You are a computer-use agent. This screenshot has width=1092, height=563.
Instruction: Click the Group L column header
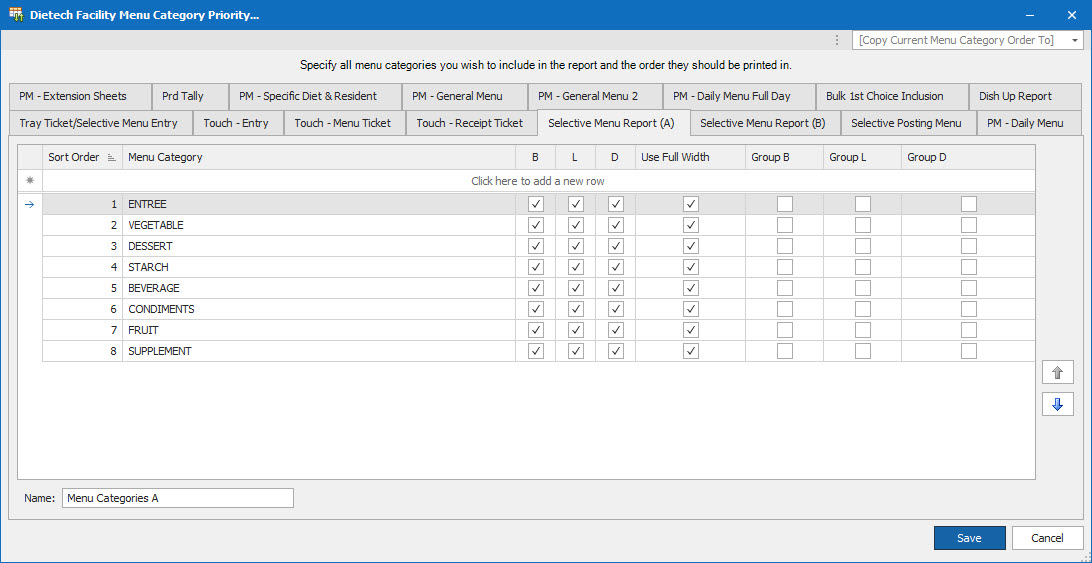click(x=863, y=157)
